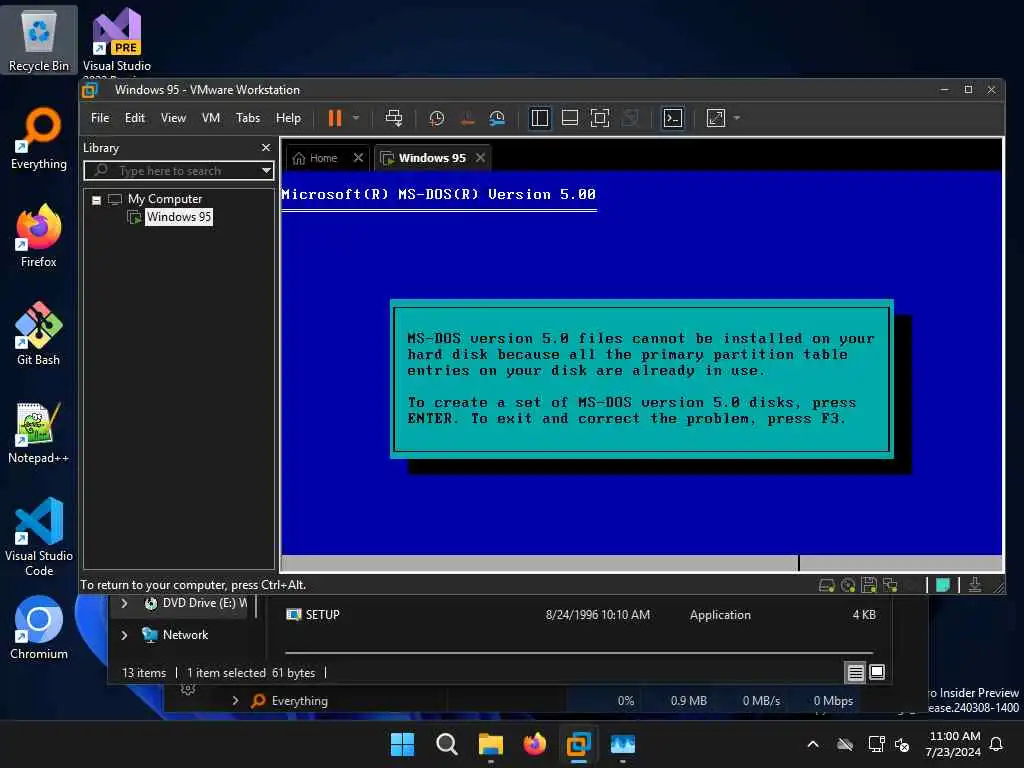Image resolution: width=1024 pixels, height=768 pixels.
Task: Click the network adapter status icon
Action: [889, 585]
